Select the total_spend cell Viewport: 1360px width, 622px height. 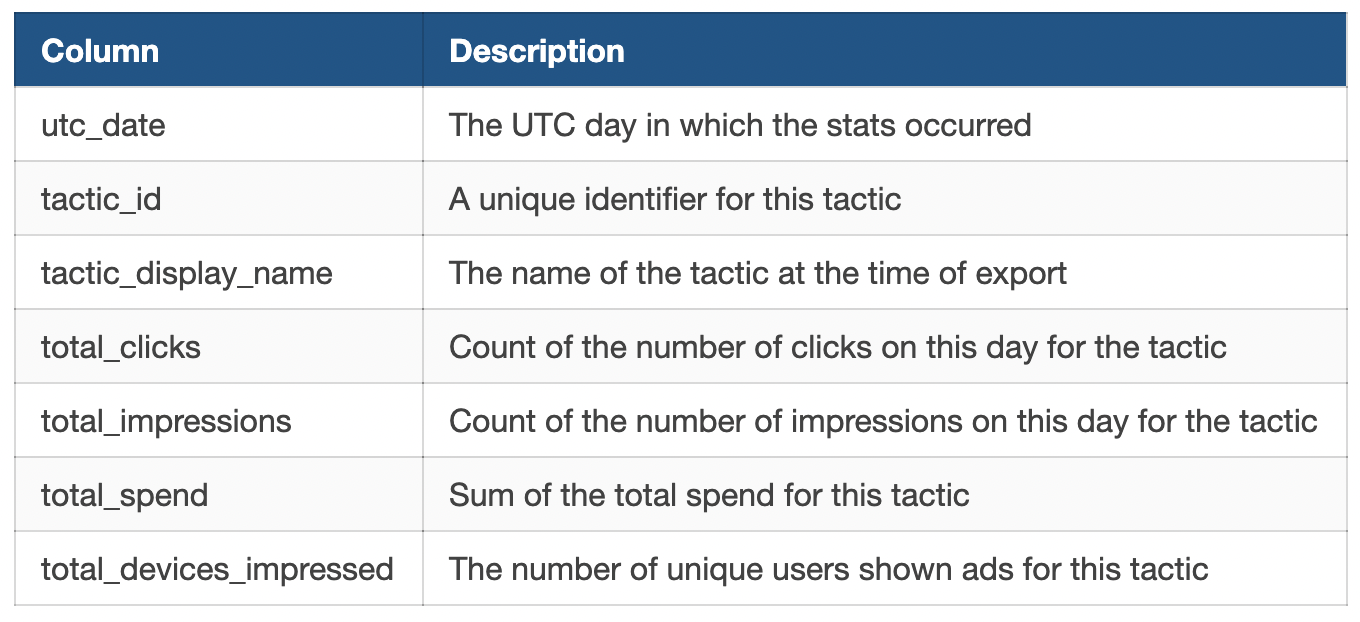coord(218,495)
